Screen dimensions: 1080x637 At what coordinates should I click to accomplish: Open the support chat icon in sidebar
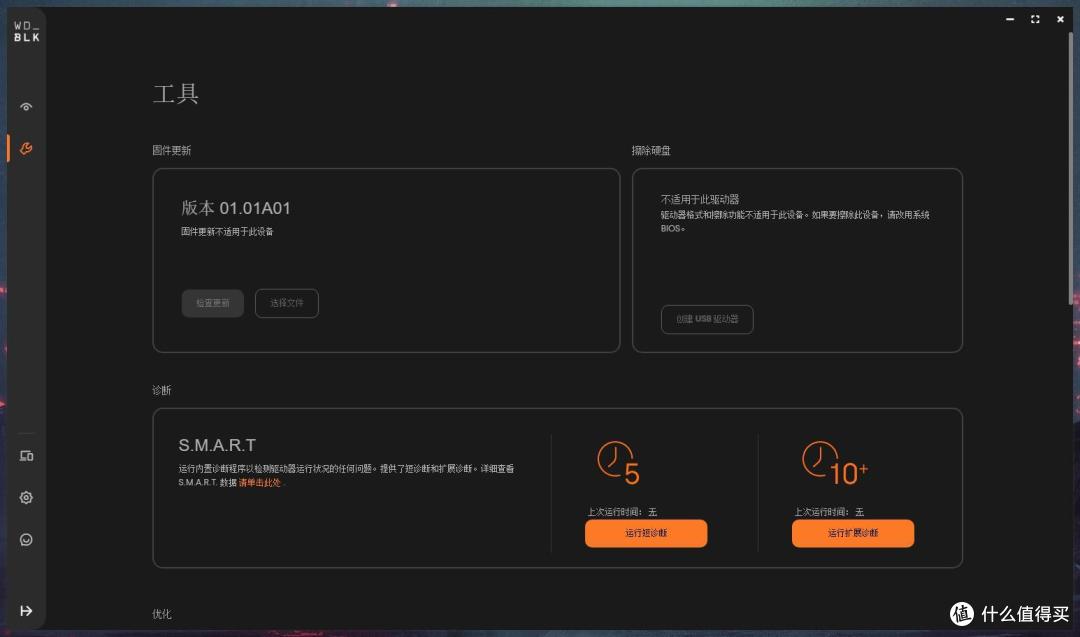tap(26, 539)
